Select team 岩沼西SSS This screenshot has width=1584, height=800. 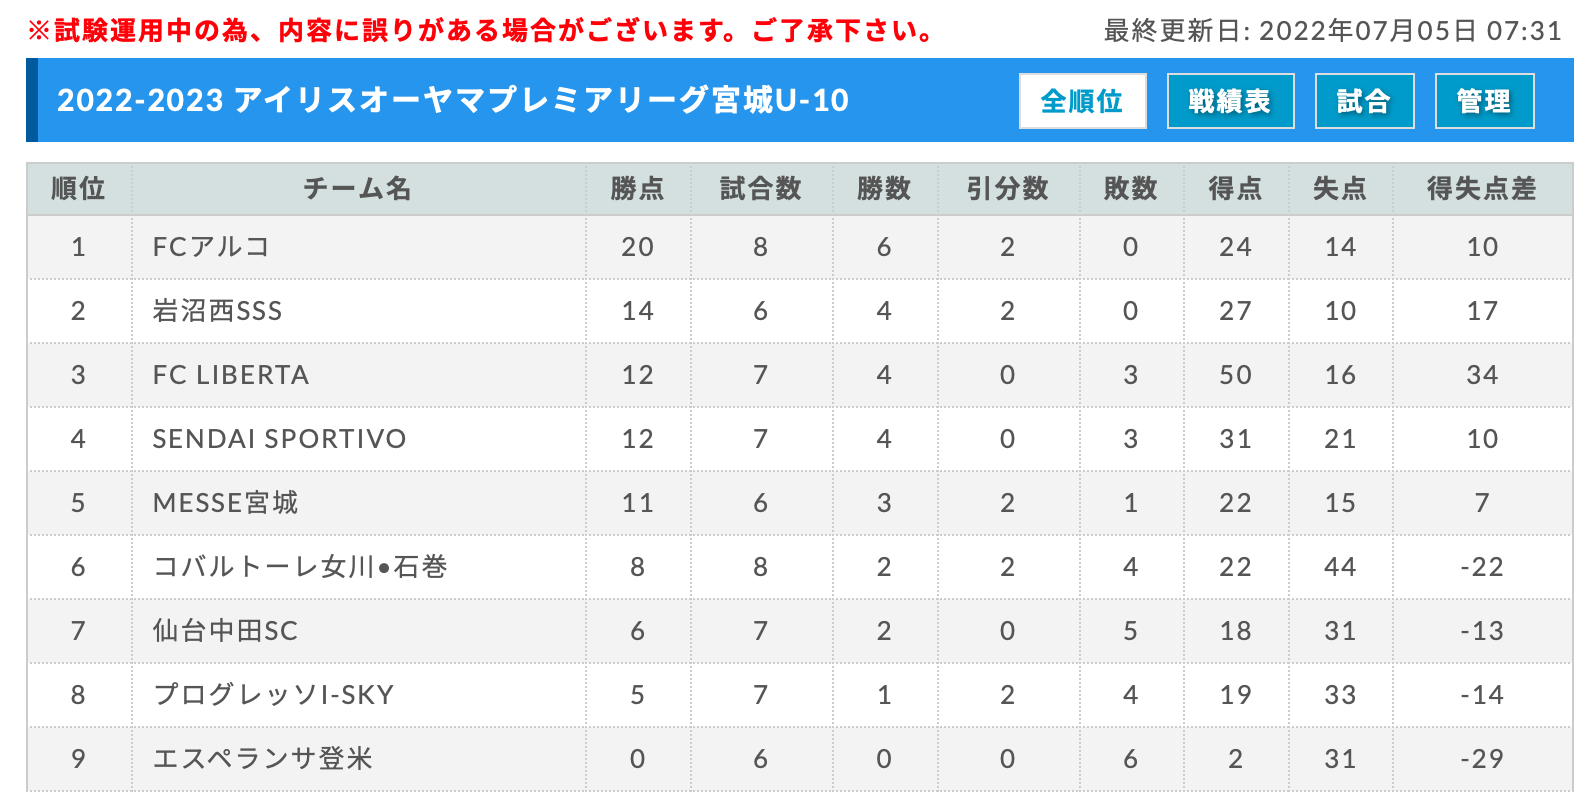pyautogui.click(x=217, y=311)
